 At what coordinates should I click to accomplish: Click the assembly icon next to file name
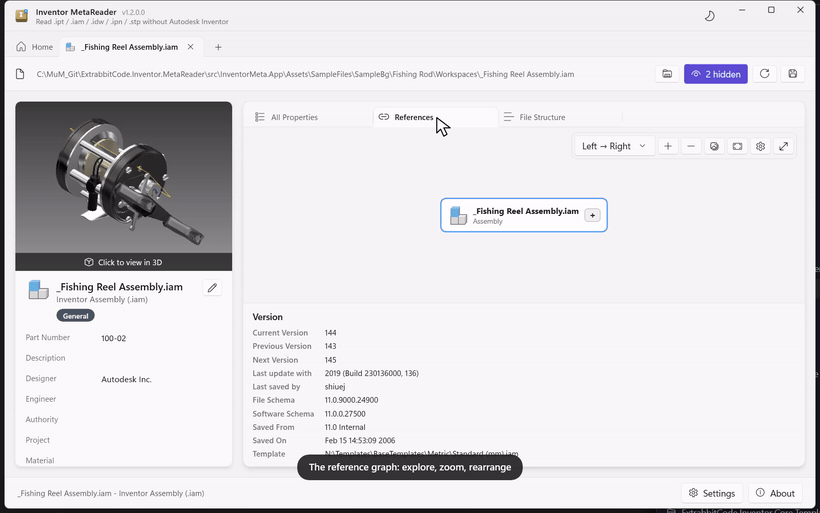[38, 290]
